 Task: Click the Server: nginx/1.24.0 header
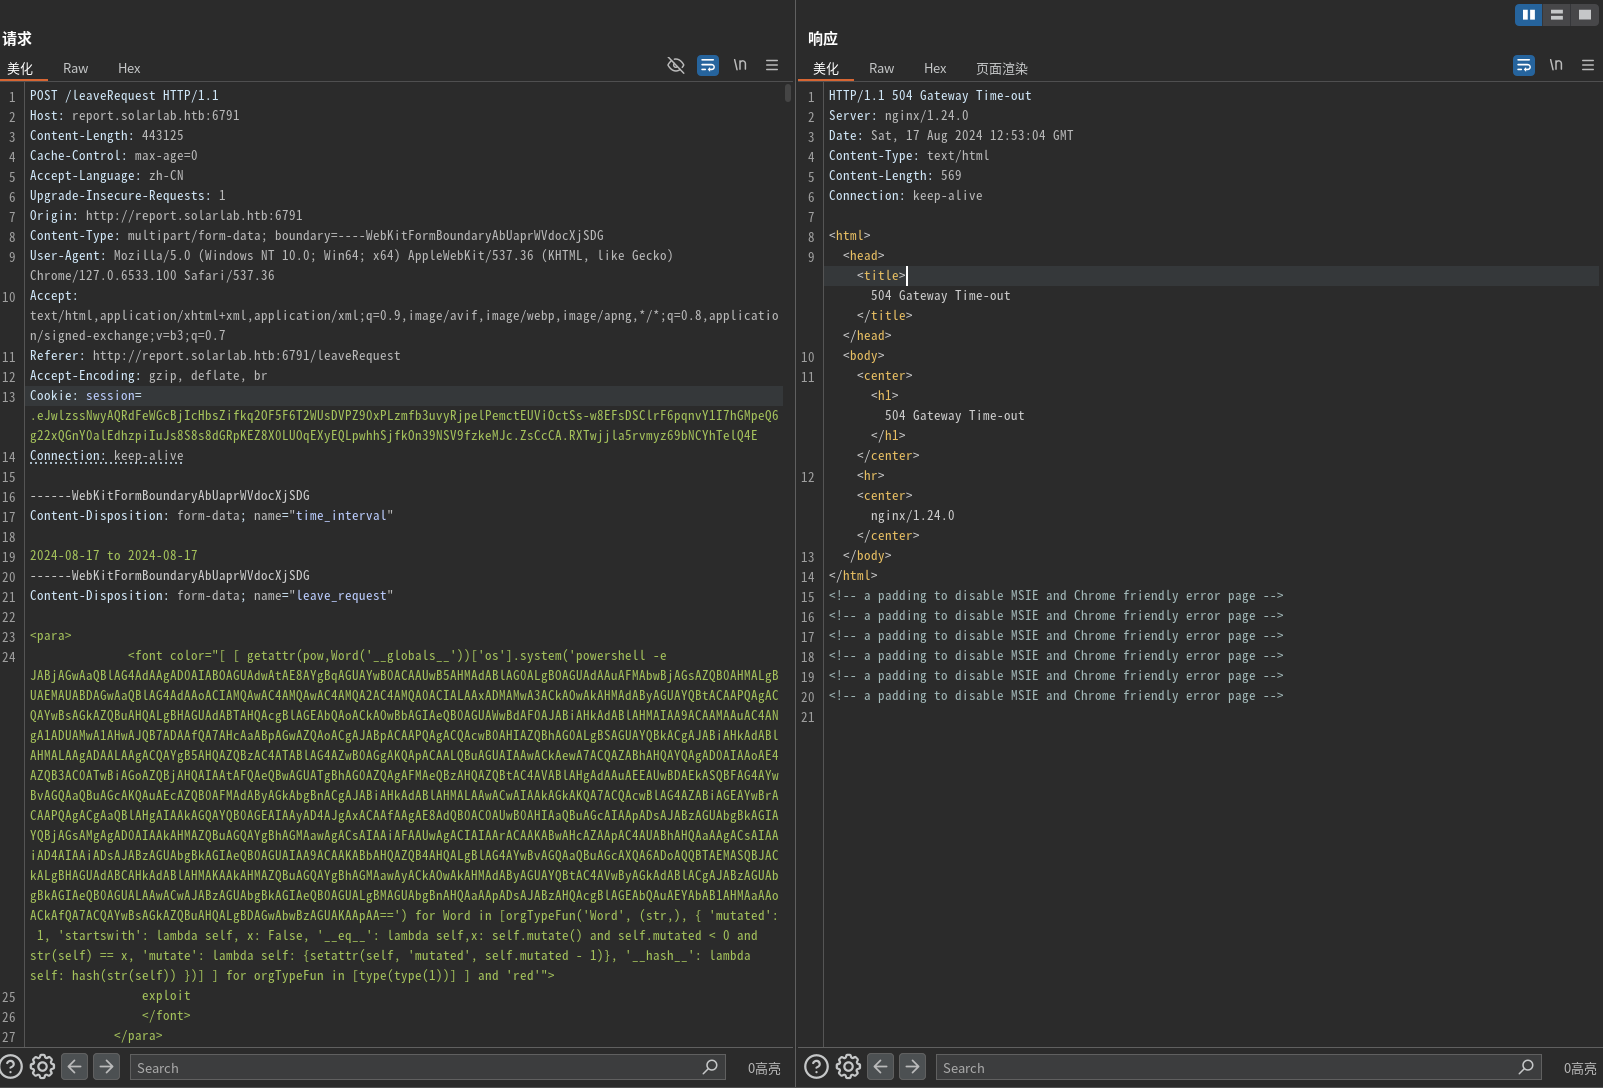point(898,116)
